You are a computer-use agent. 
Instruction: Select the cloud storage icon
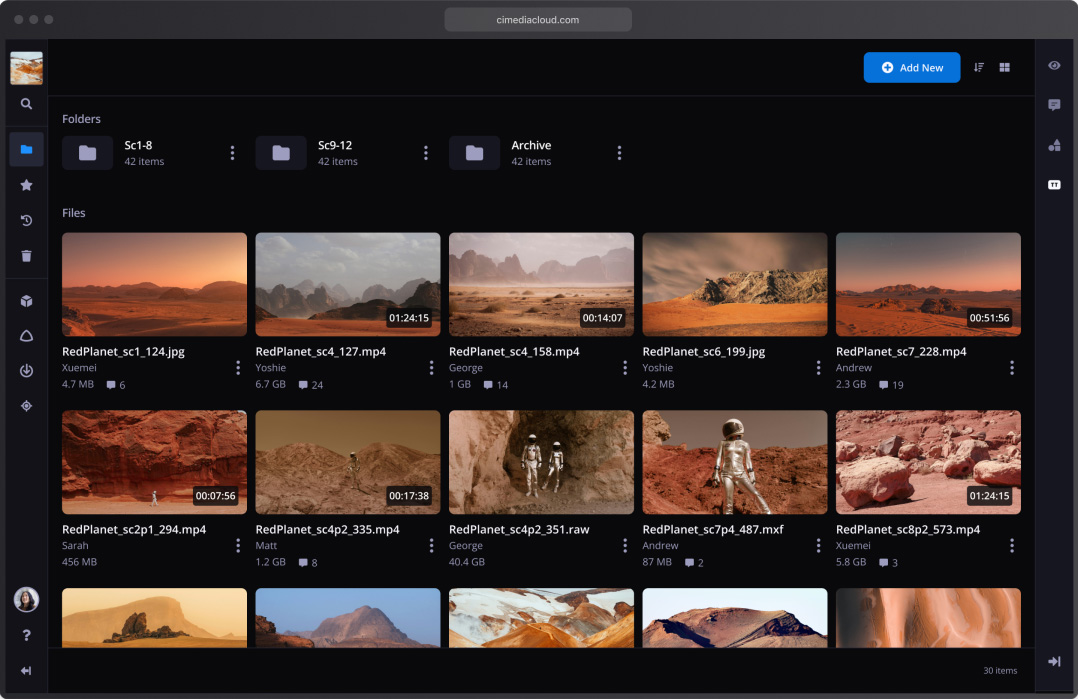pyautogui.click(x=26, y=336)
